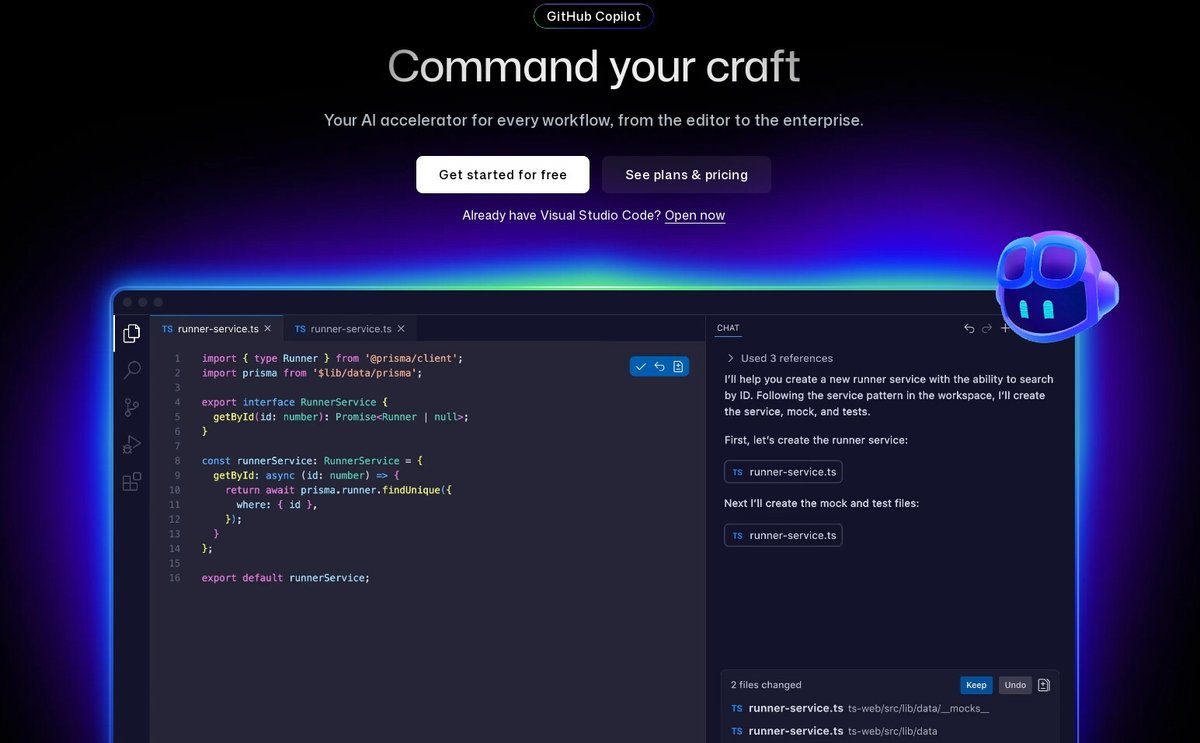Open the diff file icon next to Undo

point(1043,685)
